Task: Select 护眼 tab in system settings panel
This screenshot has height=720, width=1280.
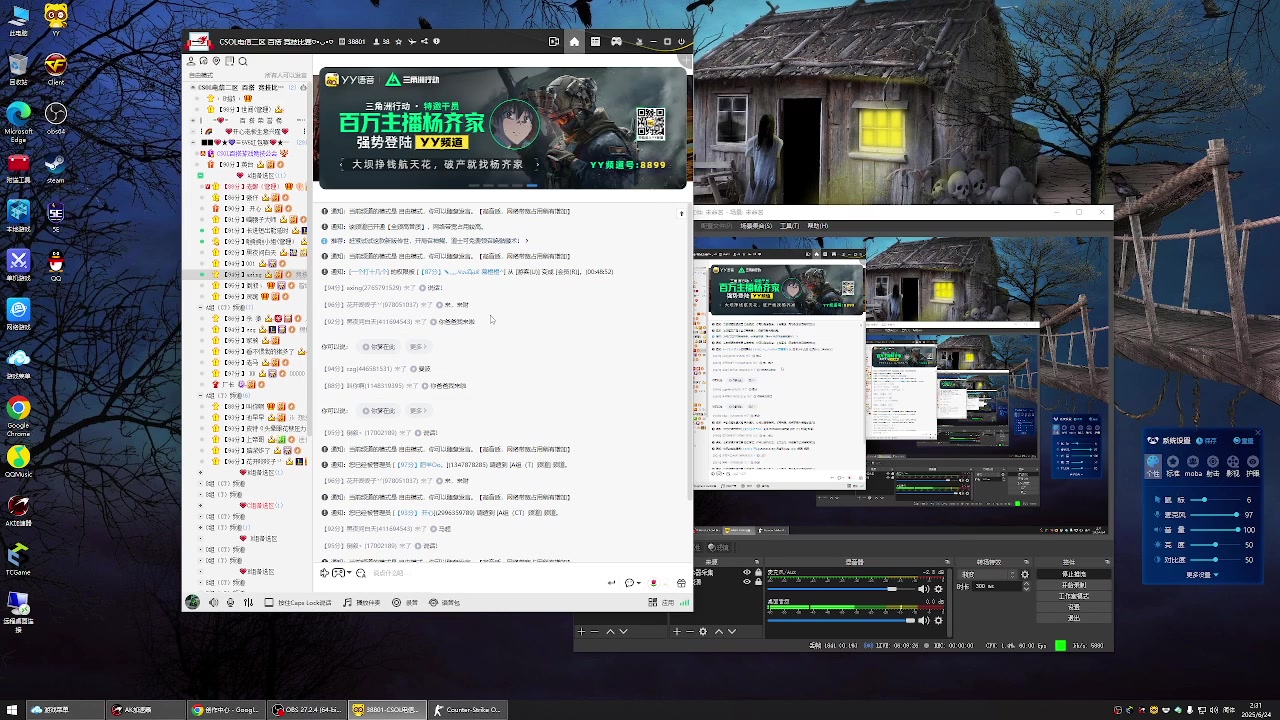Action: 1253,466
